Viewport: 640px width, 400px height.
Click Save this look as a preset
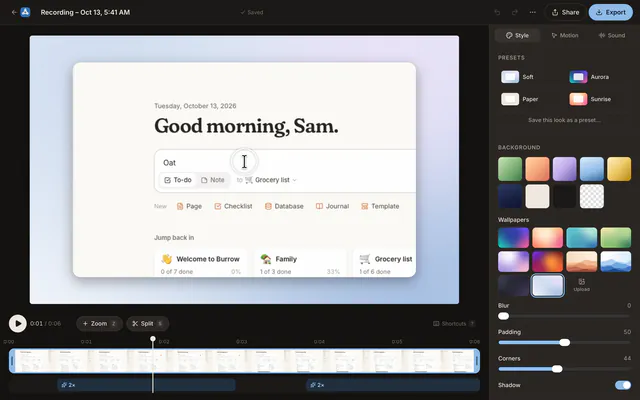point(564,120)
